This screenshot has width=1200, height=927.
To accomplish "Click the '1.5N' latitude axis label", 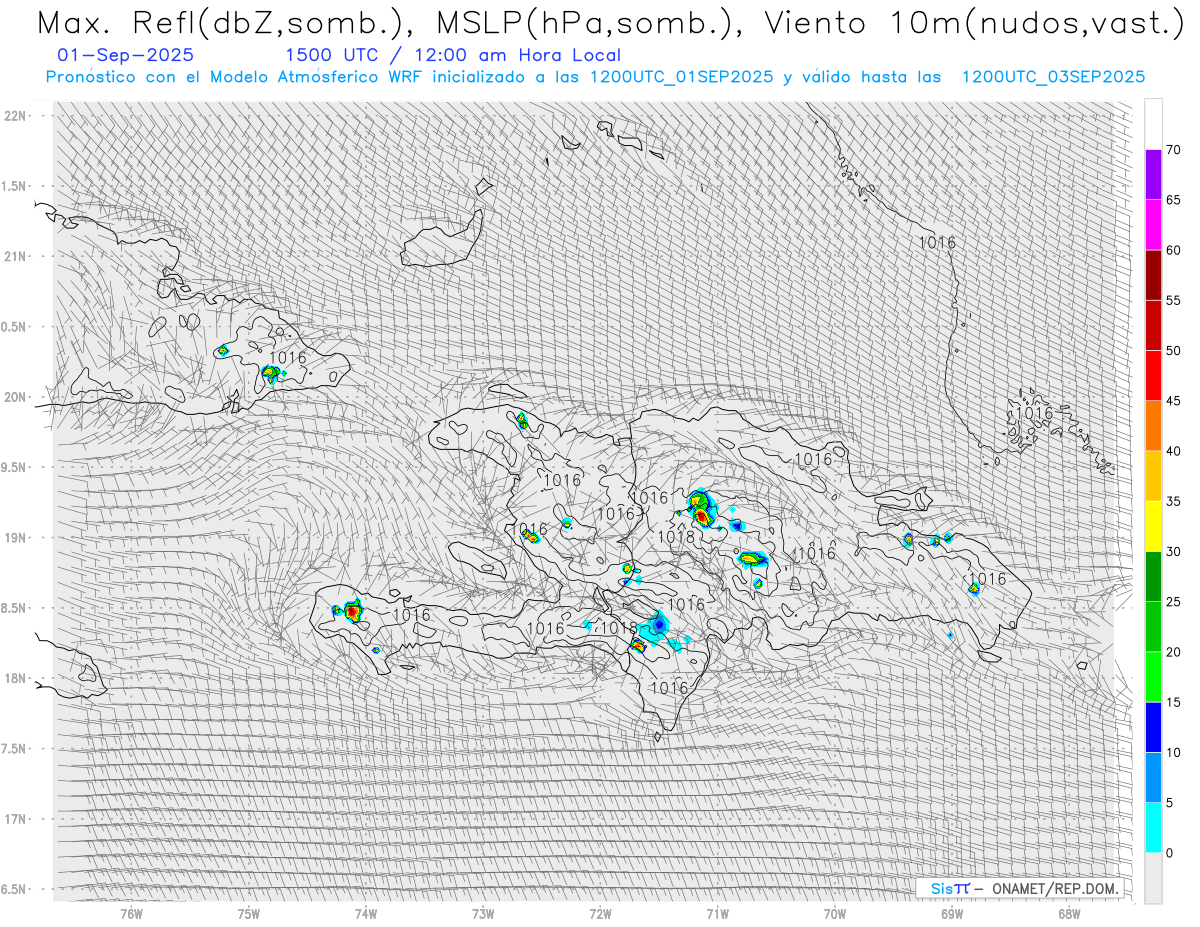I will [x=15, y=186].
